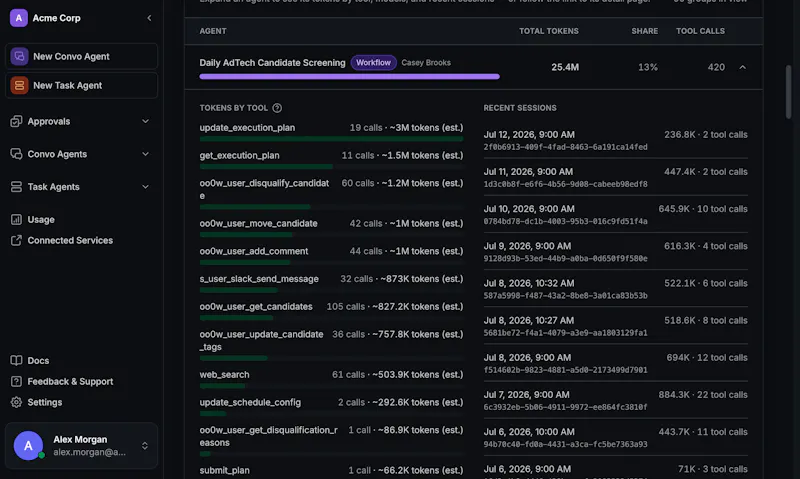Screen dimensions: 800x479
Task: Click the New Task Agent icon
Action: coord(19,85)
